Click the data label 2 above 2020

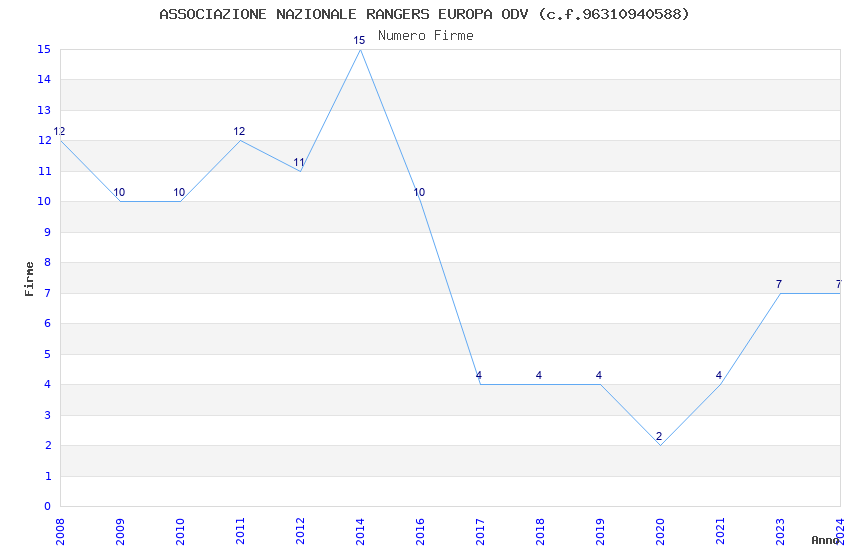click(x=659, y=436)
